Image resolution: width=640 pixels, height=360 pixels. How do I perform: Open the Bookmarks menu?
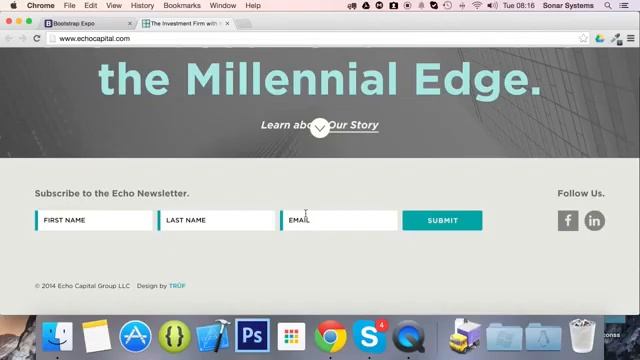(x=182, y=6)
